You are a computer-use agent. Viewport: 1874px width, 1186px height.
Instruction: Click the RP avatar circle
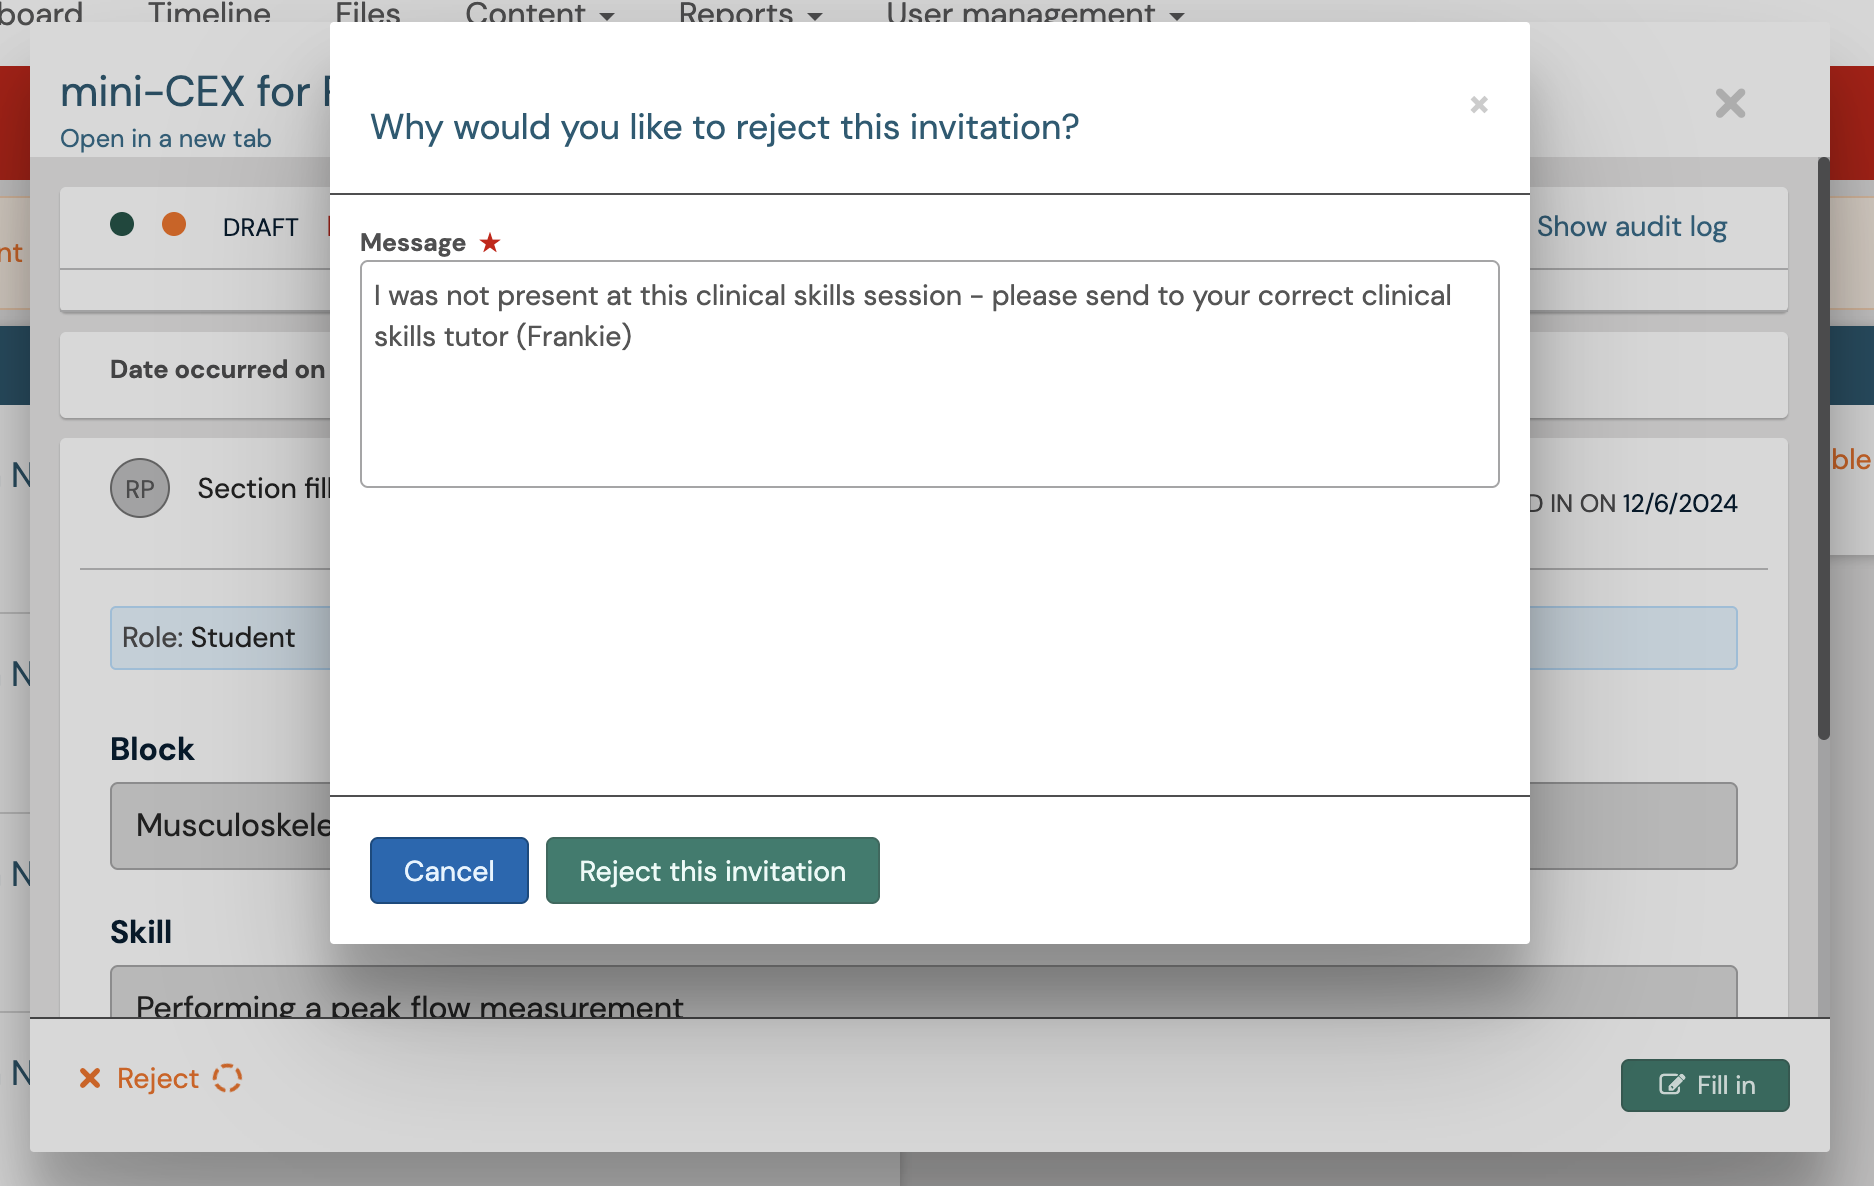140,488
